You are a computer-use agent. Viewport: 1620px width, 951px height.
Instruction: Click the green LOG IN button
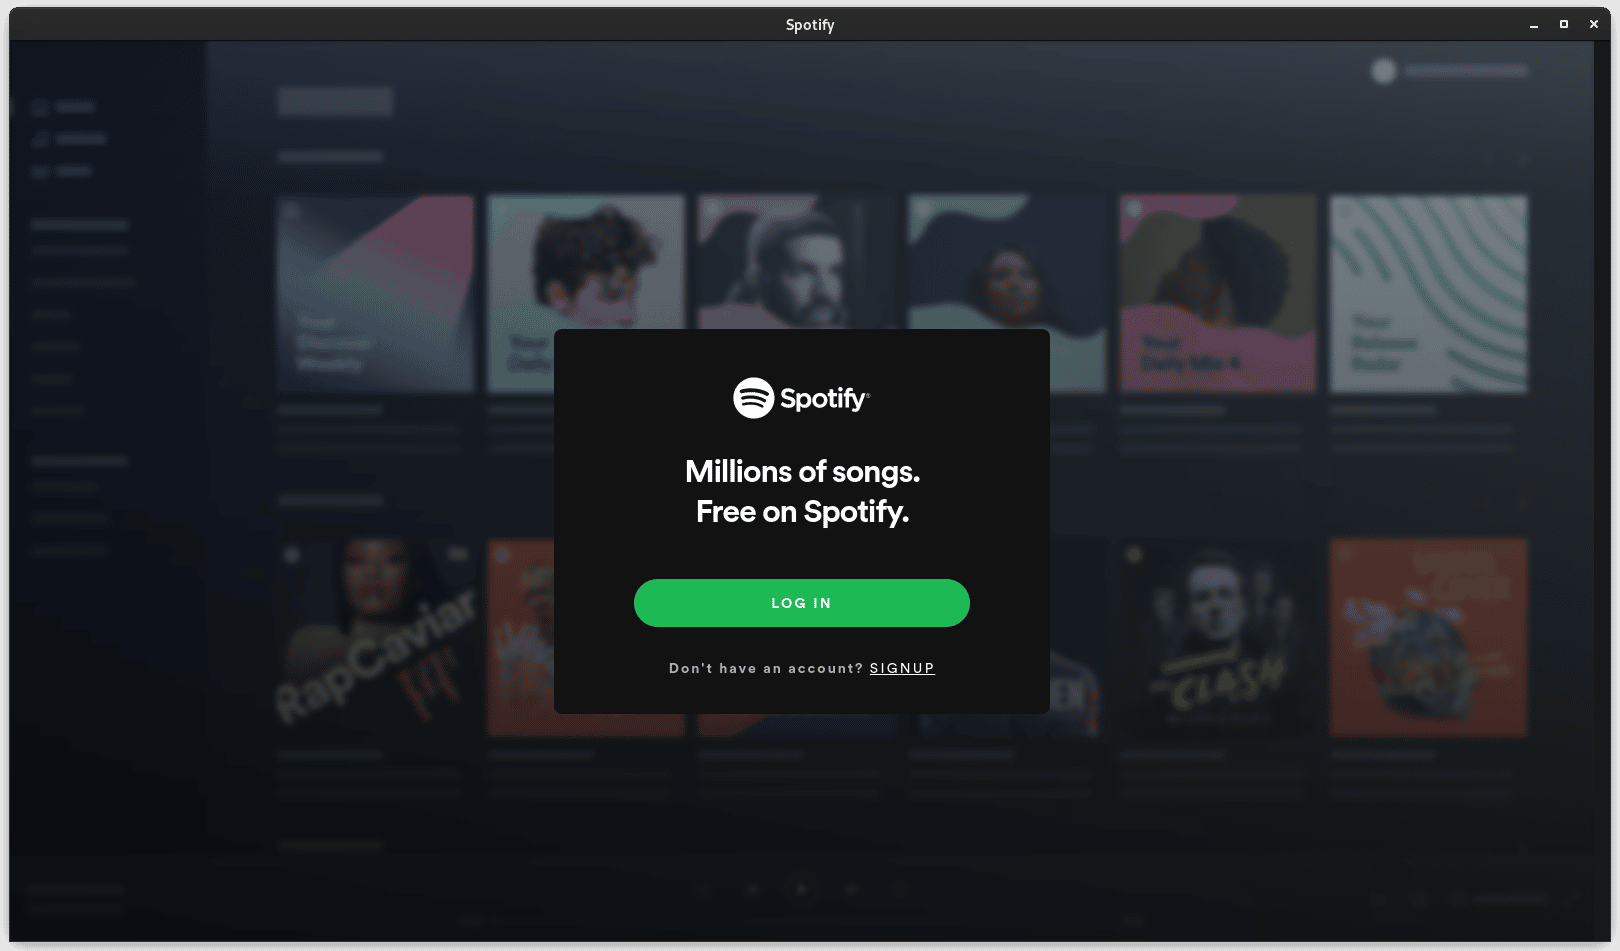[x=801, y=603]
